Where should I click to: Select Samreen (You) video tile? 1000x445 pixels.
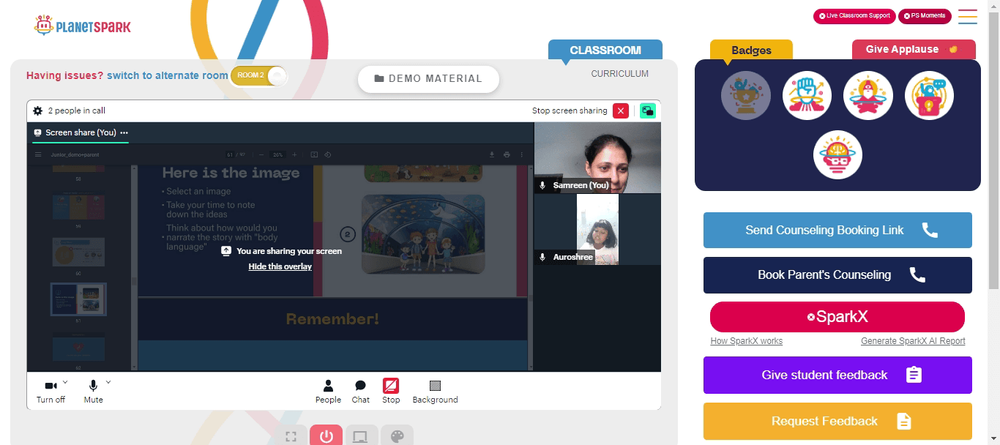597,157
